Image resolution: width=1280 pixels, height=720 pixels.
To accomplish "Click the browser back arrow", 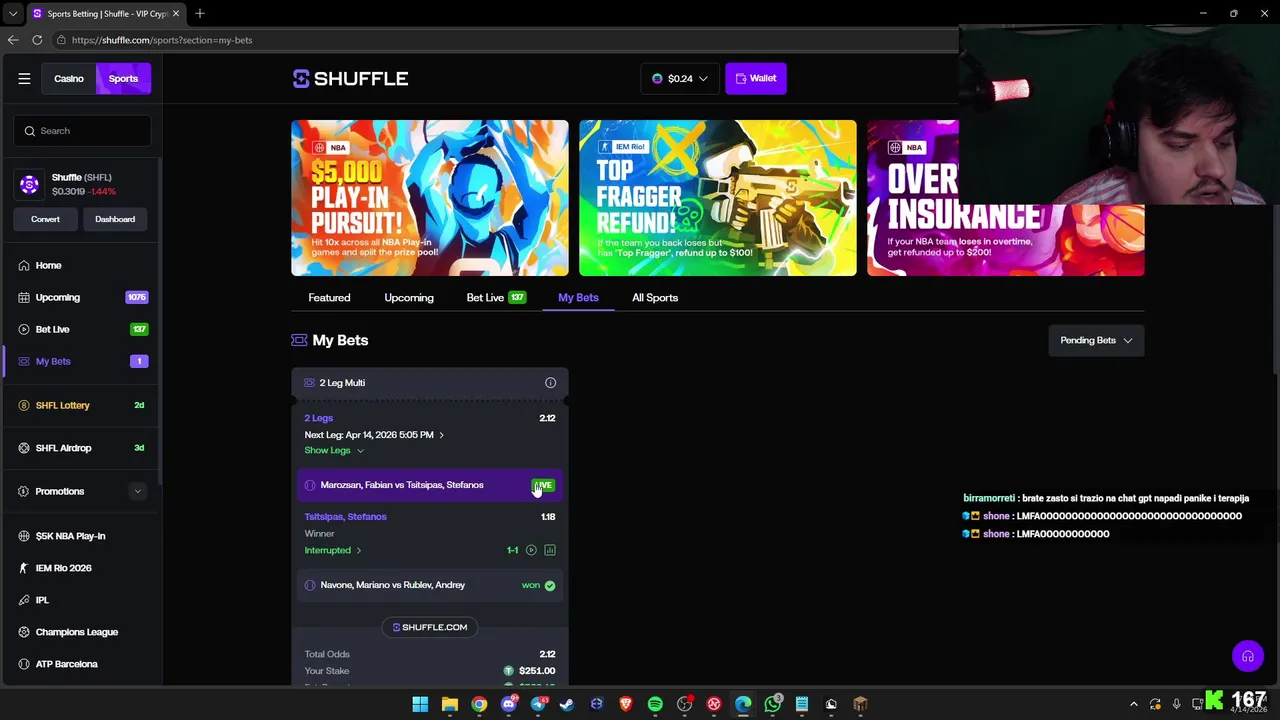I will click(12, 40).
